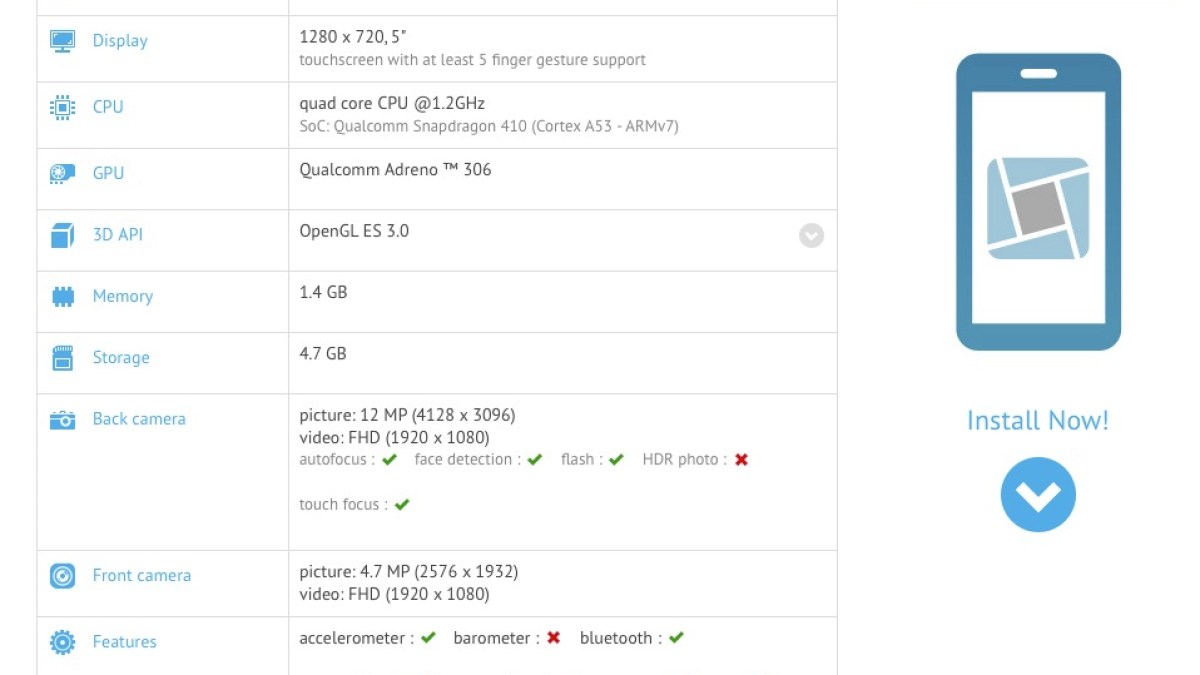Click the blue download arrow circle
Image resolution: width=1200 pixels, height=675 pixels.
1038,495
